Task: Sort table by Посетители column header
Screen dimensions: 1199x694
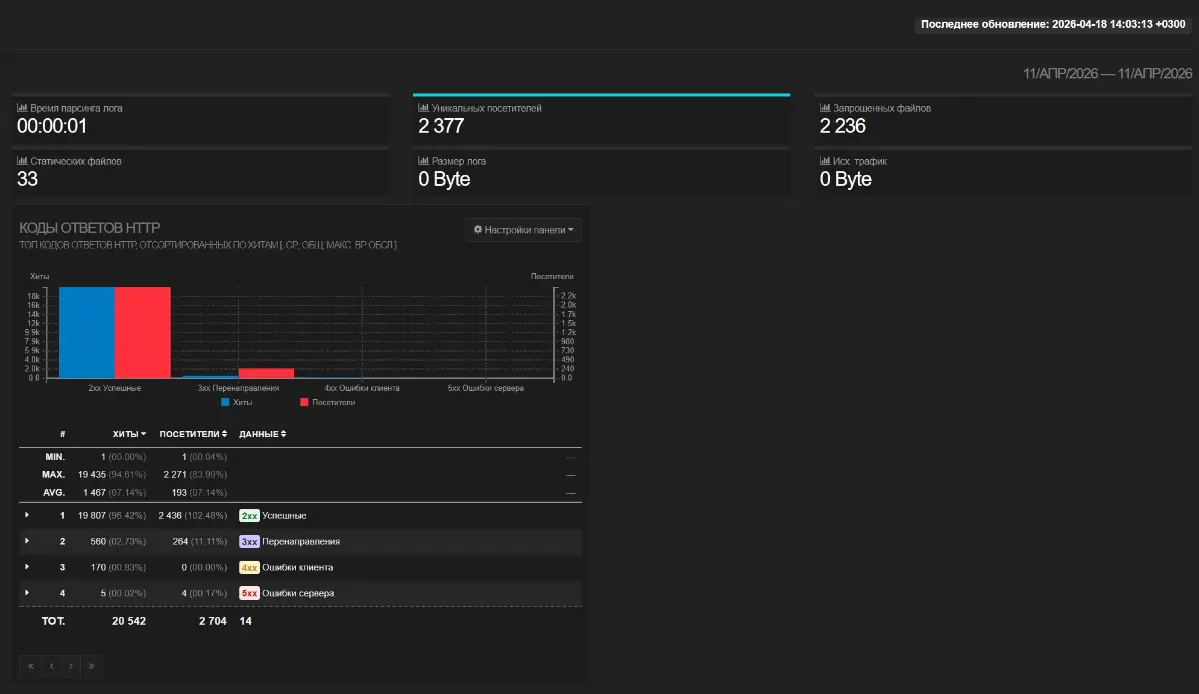Action: [193, 434]
